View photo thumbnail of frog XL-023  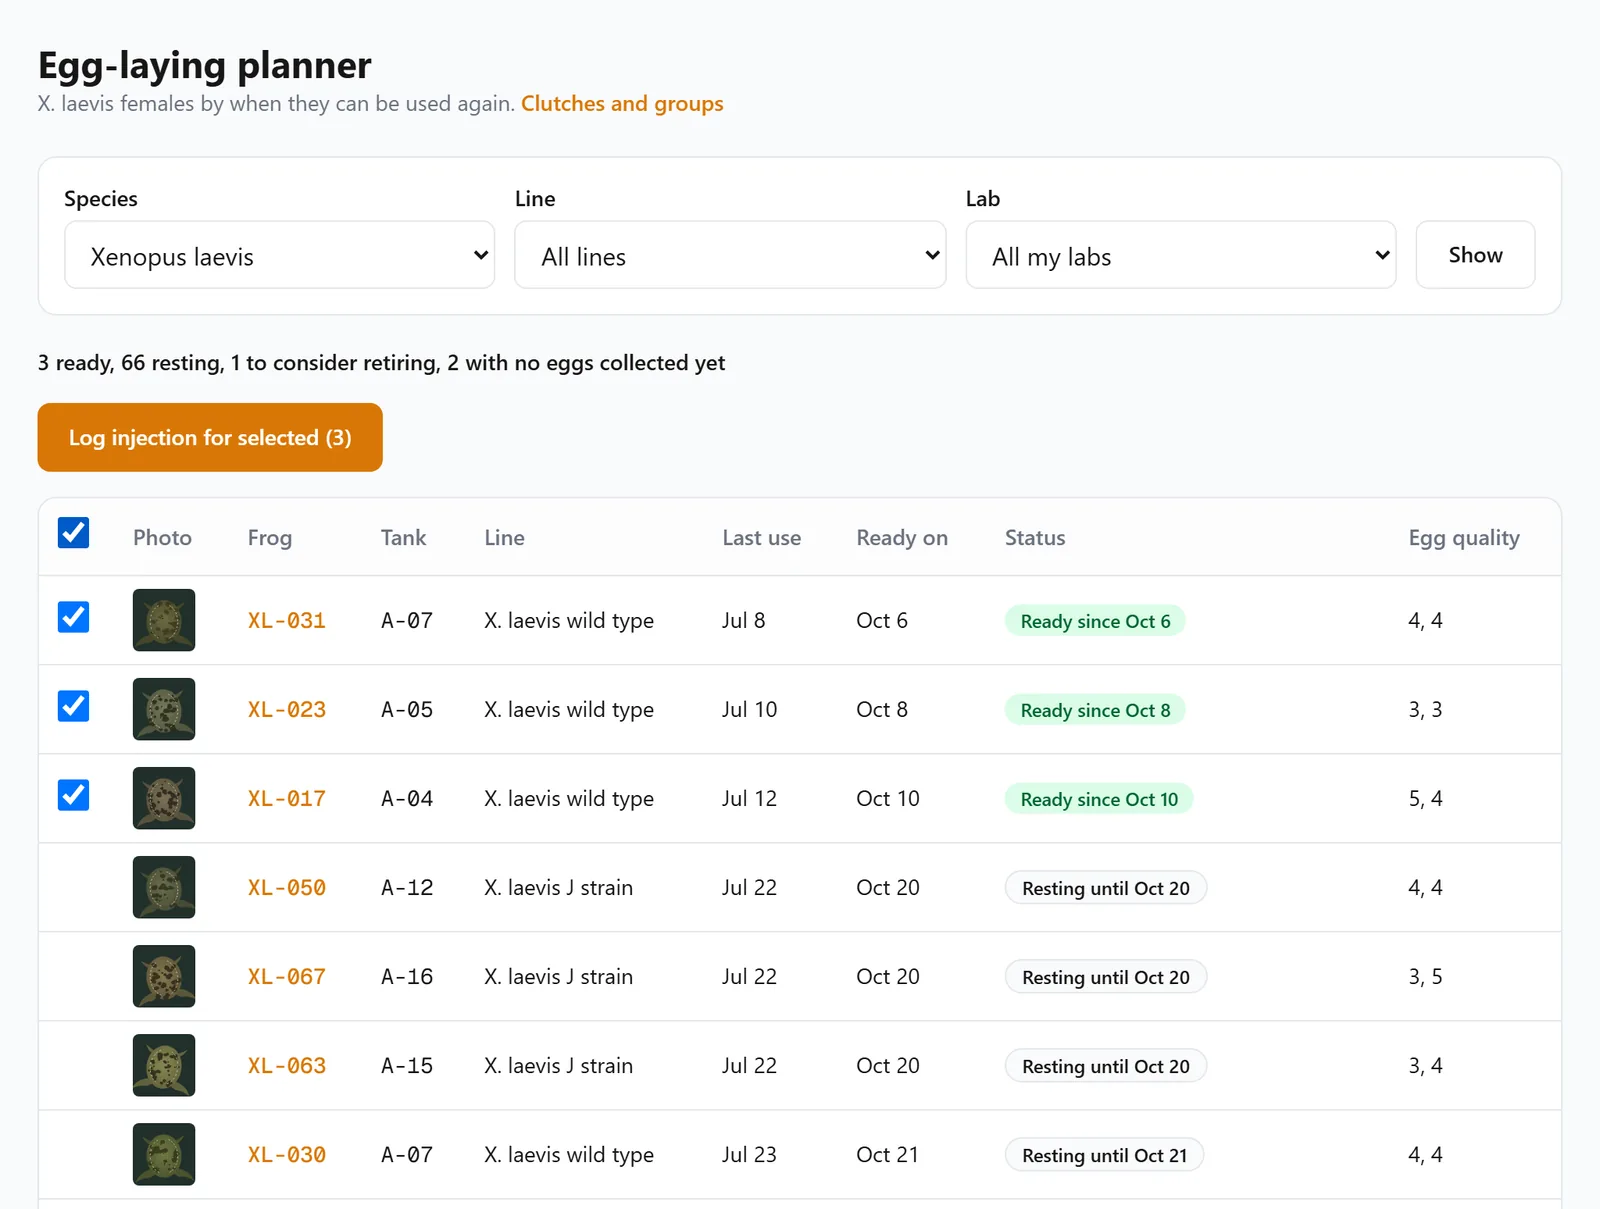(x=164, y=709)
